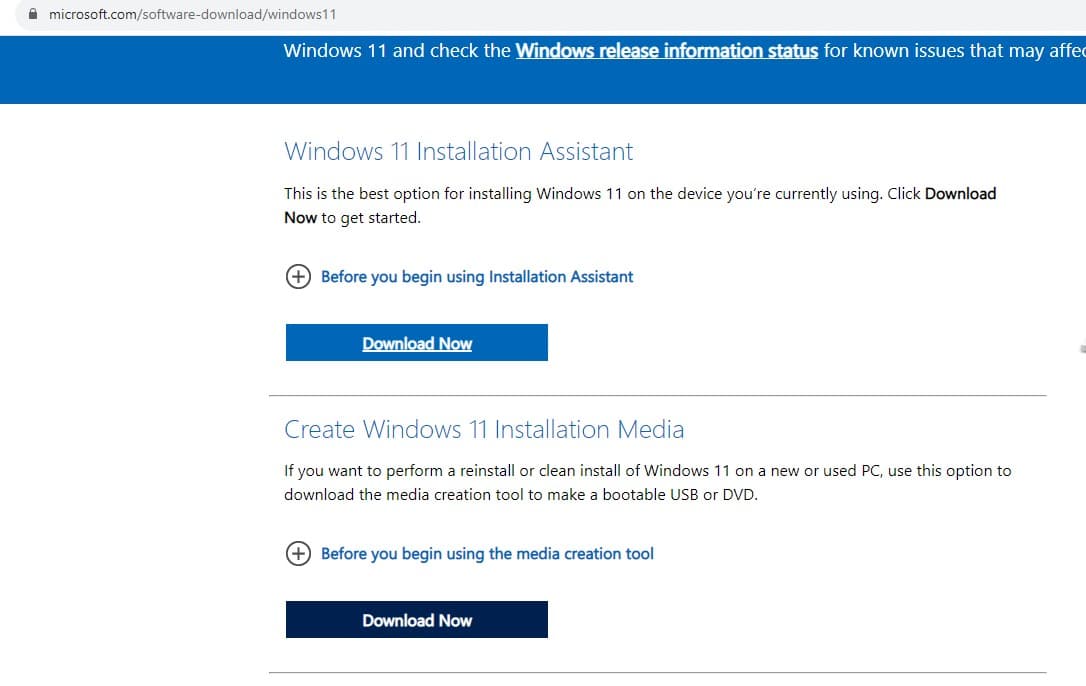Screen dimensions: 1086x686
Task: Click the 'This is the best option' description paragraph
Action: coord(600,194)
